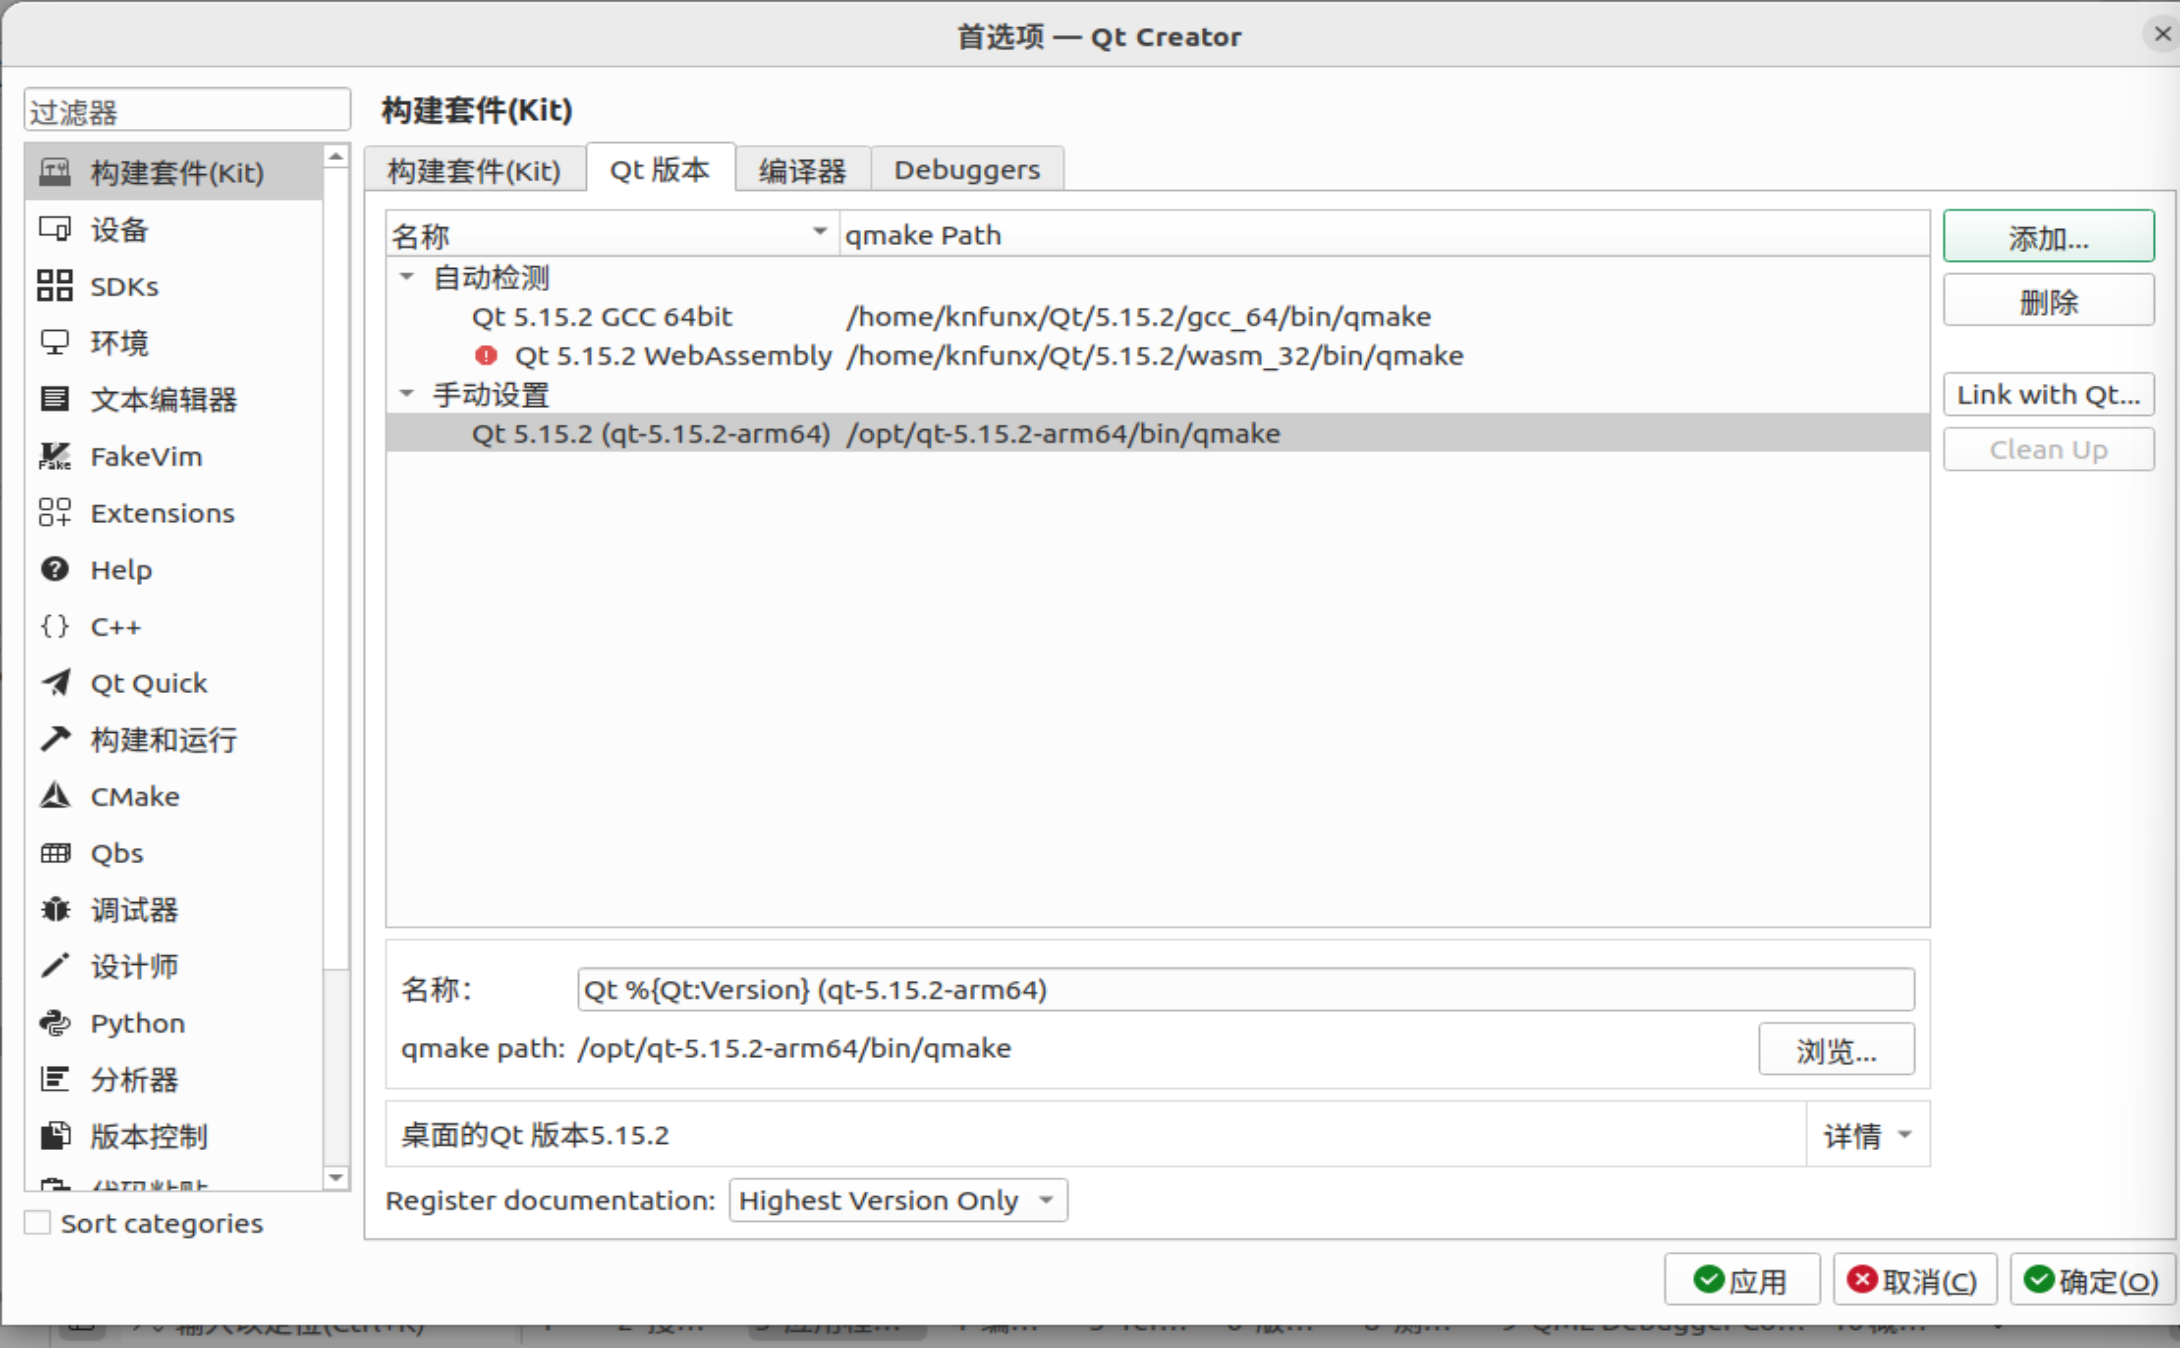Open the FakeVim settings category icon
The height and width of the screenshot is (1348, 2180).
coord(55,456)
